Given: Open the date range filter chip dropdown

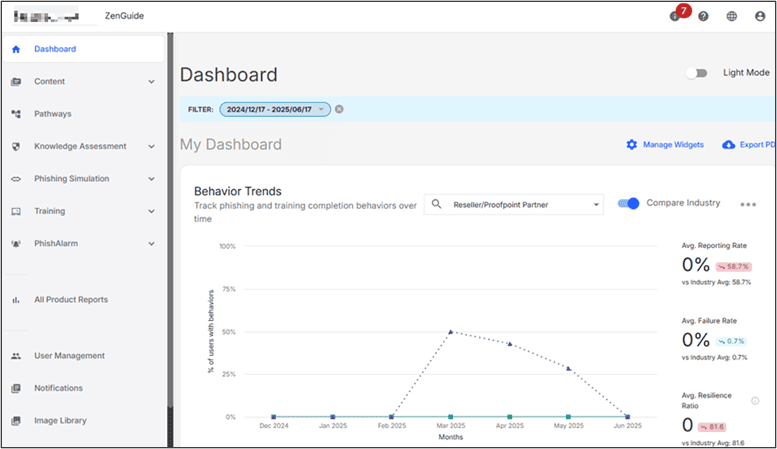Looking at the screenshot, I should coord(322,109).
